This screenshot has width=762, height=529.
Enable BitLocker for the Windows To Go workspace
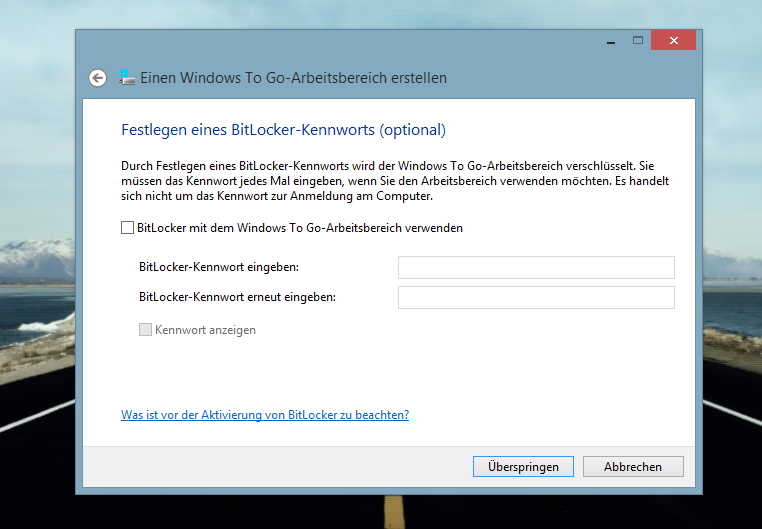(127, 228)
